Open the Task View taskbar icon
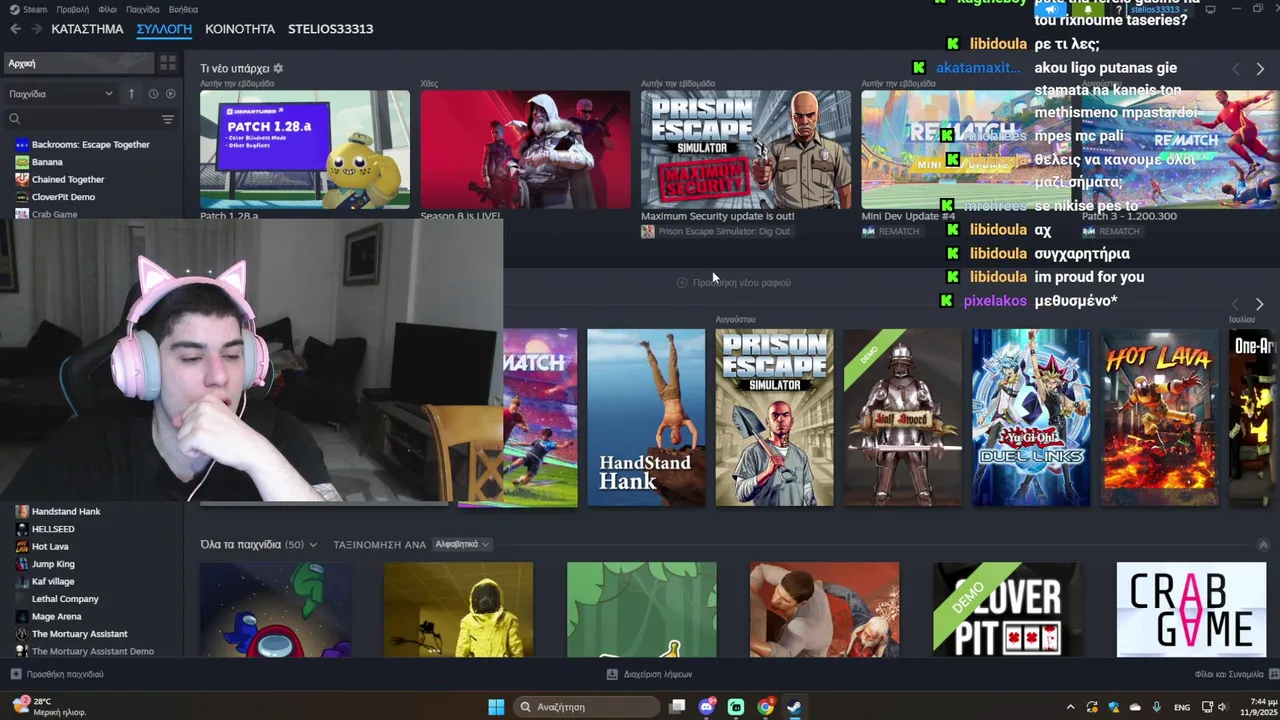 (677, 707)
